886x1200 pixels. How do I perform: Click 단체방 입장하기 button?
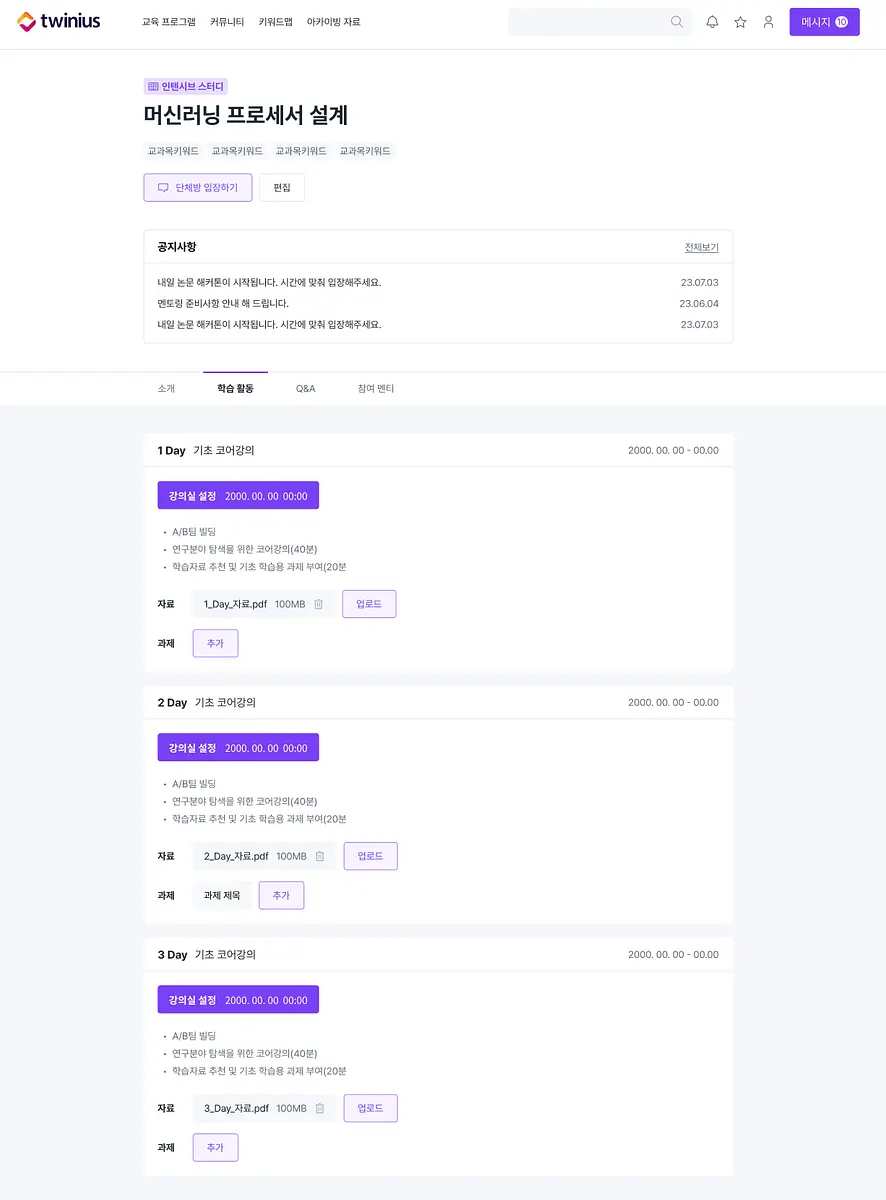tap(198, 188)
